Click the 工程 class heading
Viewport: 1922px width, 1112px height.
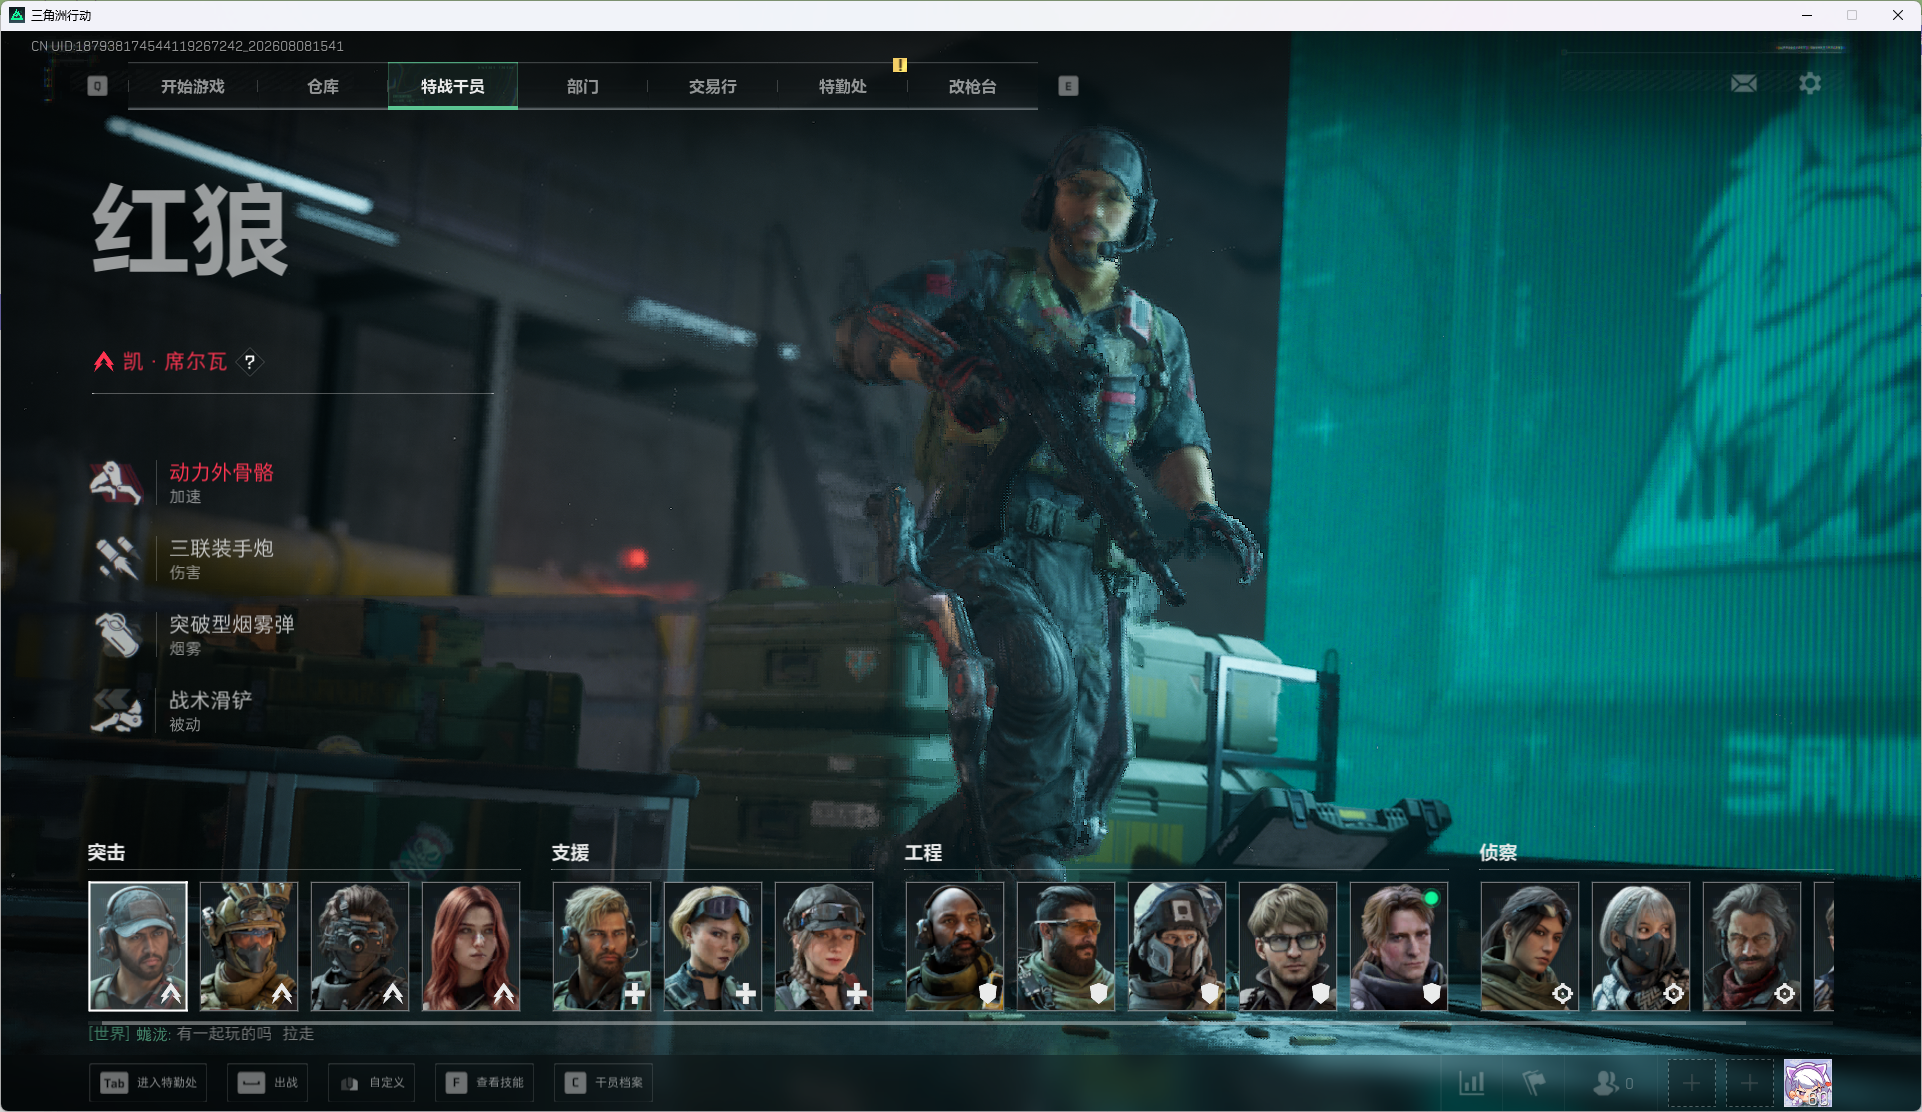923,853
